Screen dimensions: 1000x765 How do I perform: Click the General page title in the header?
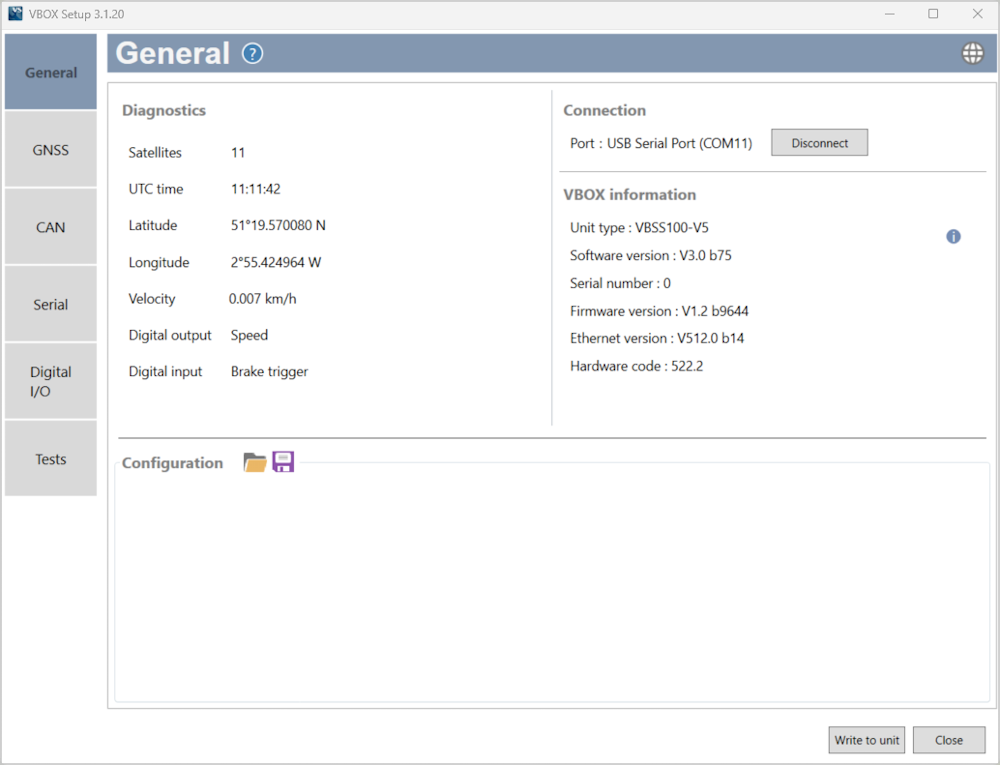172,53
